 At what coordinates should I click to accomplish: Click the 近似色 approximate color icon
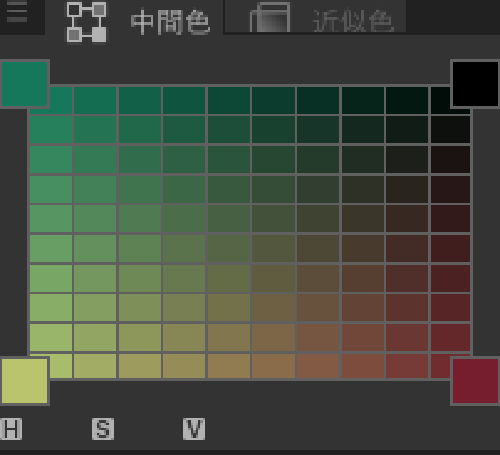270,17
